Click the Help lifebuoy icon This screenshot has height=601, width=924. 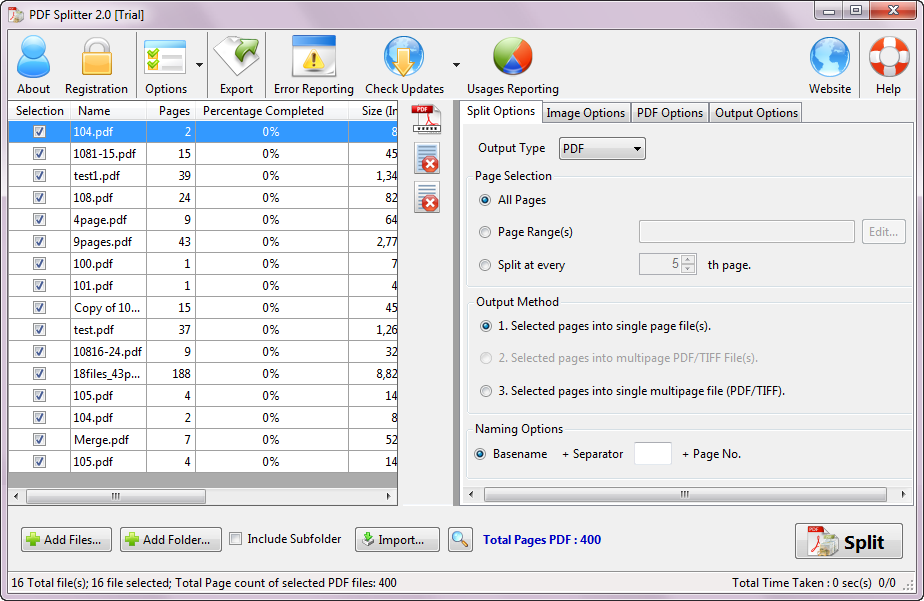point(888,59)
